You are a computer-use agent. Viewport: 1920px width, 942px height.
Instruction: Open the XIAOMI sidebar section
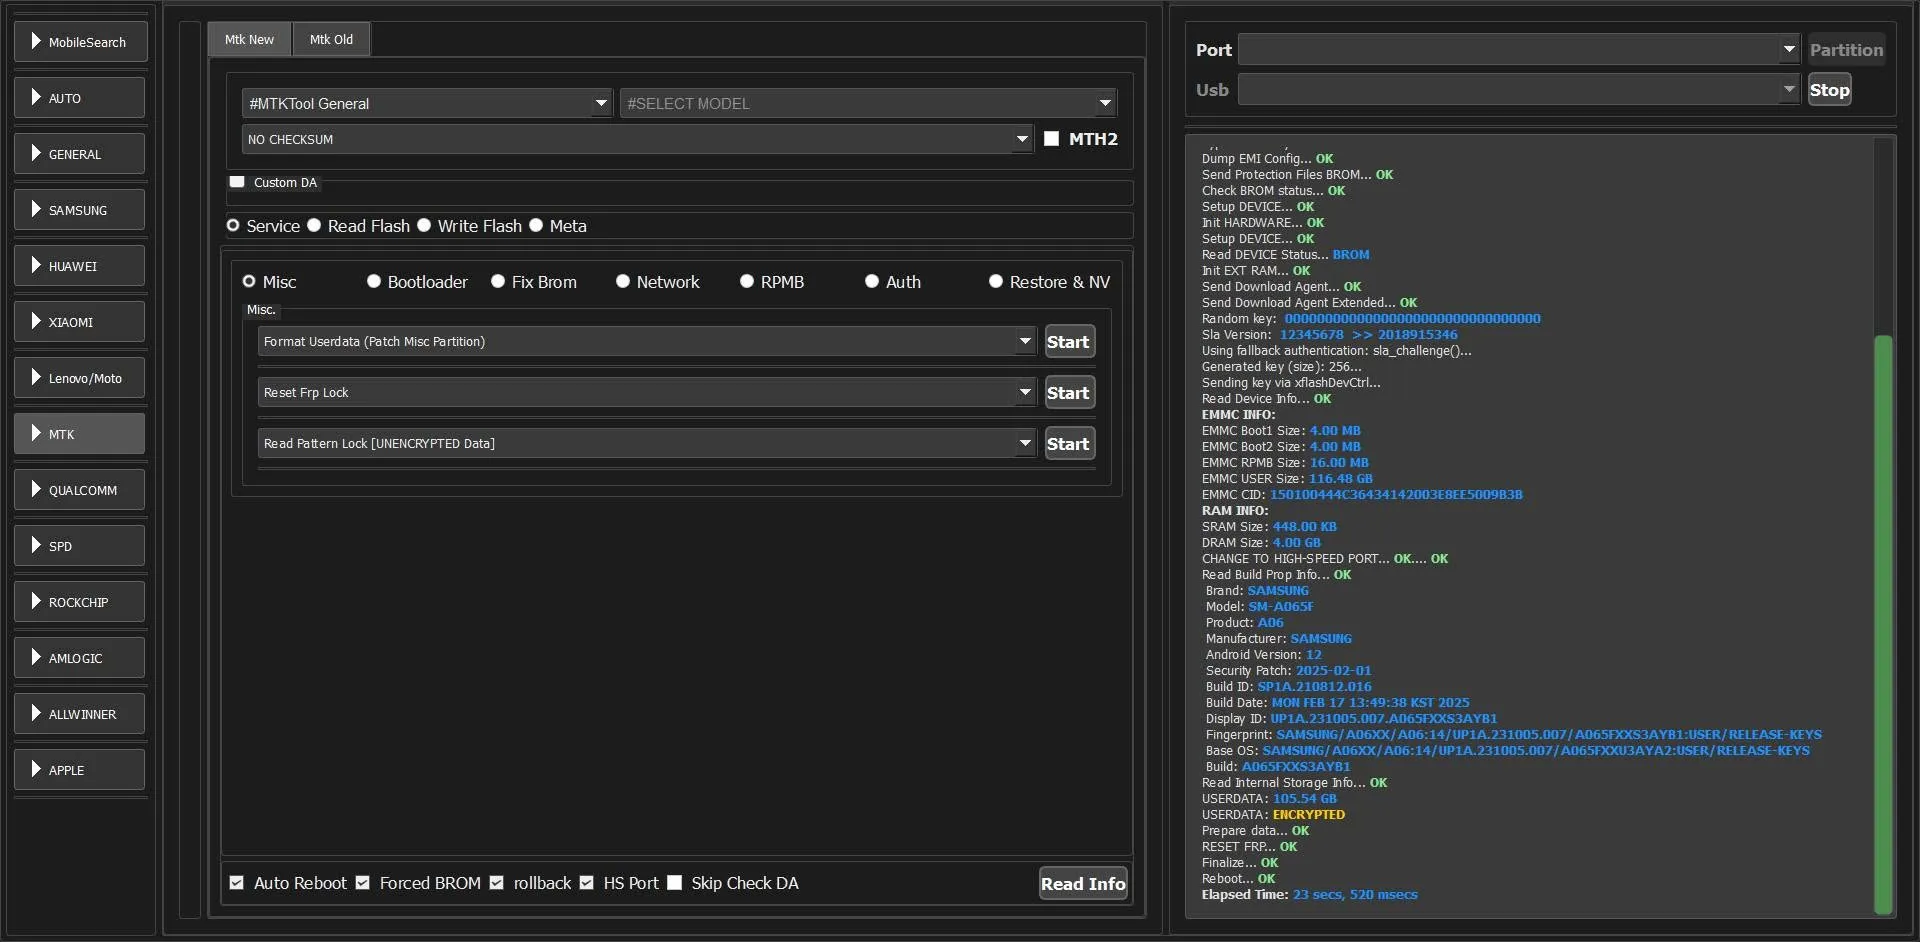point(81,322)
